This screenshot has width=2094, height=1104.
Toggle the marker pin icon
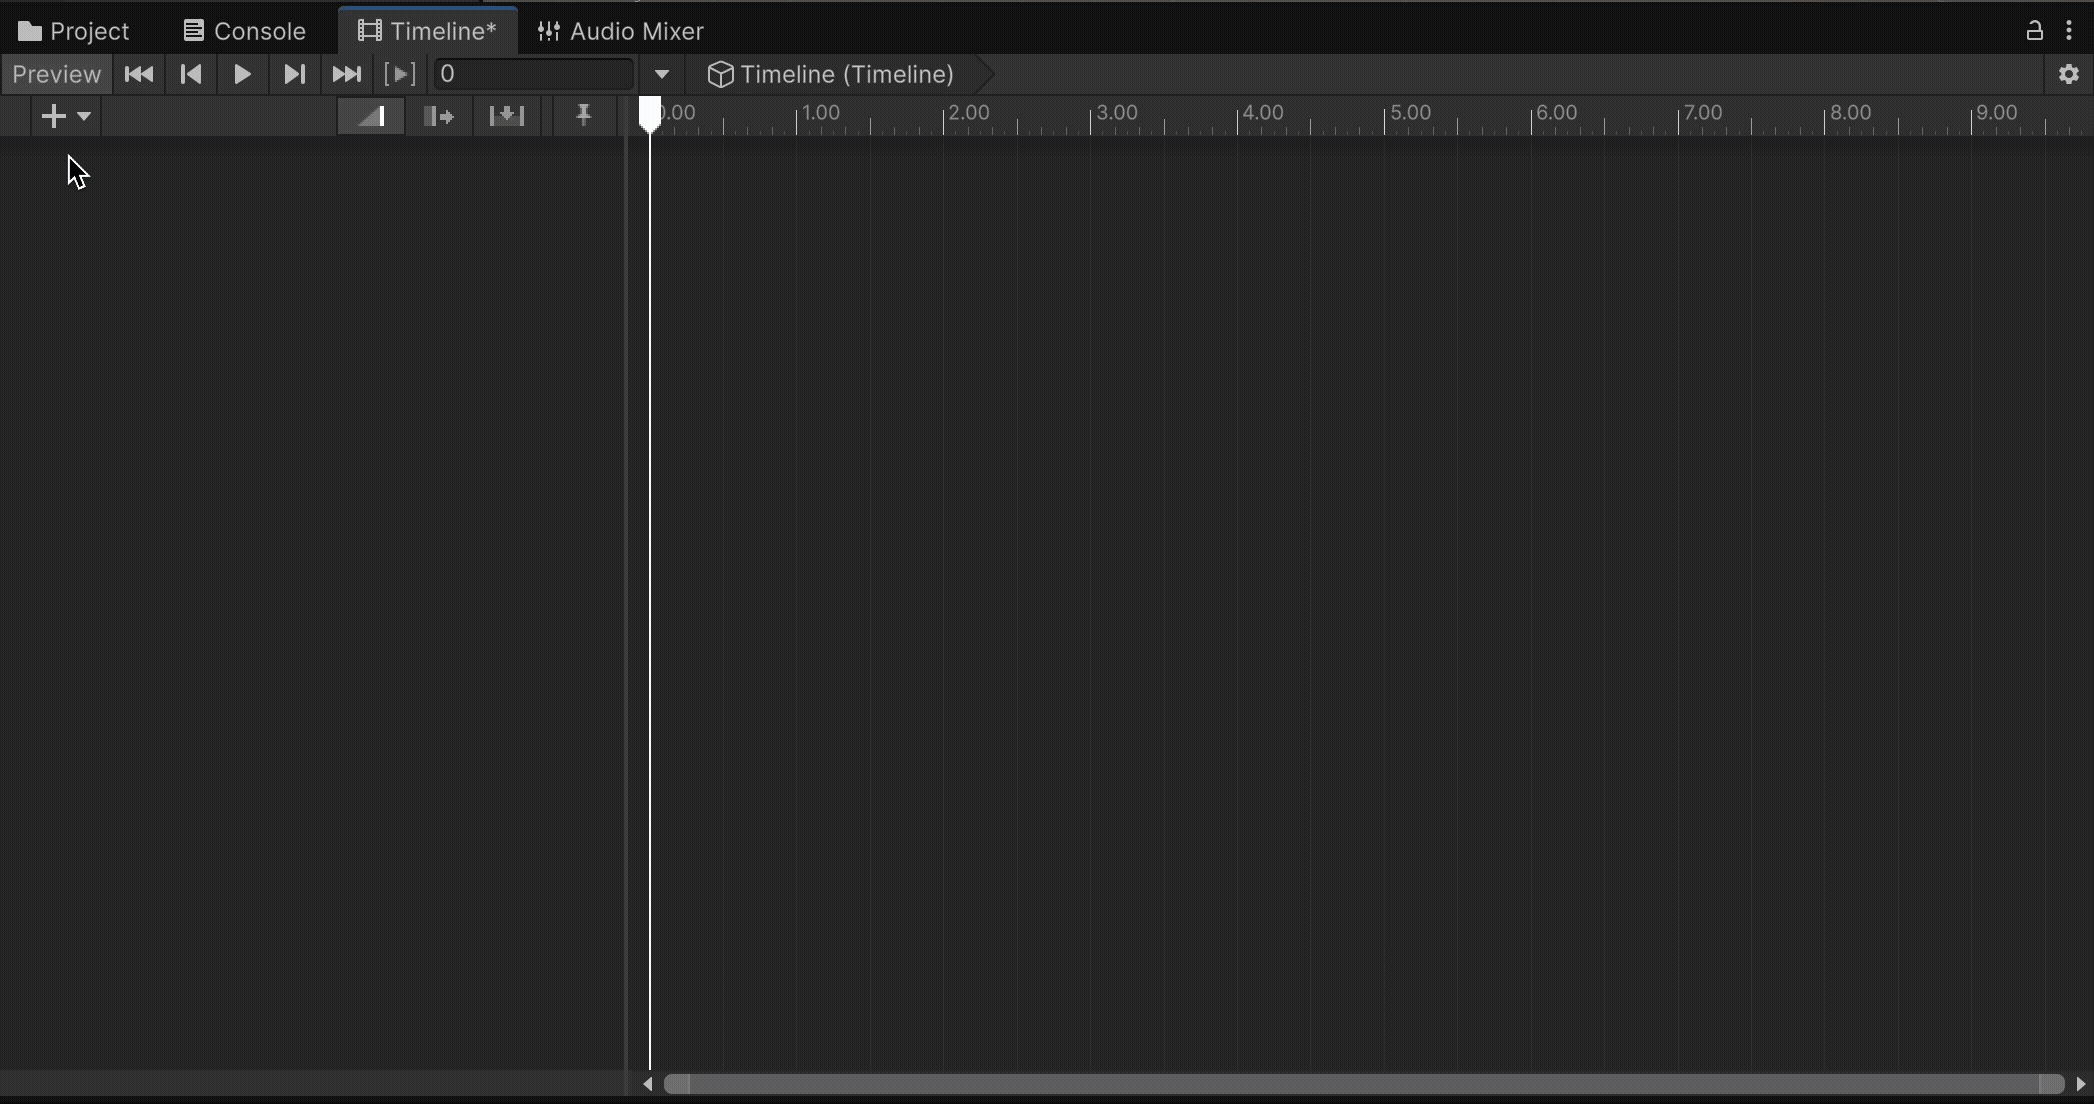583,116
